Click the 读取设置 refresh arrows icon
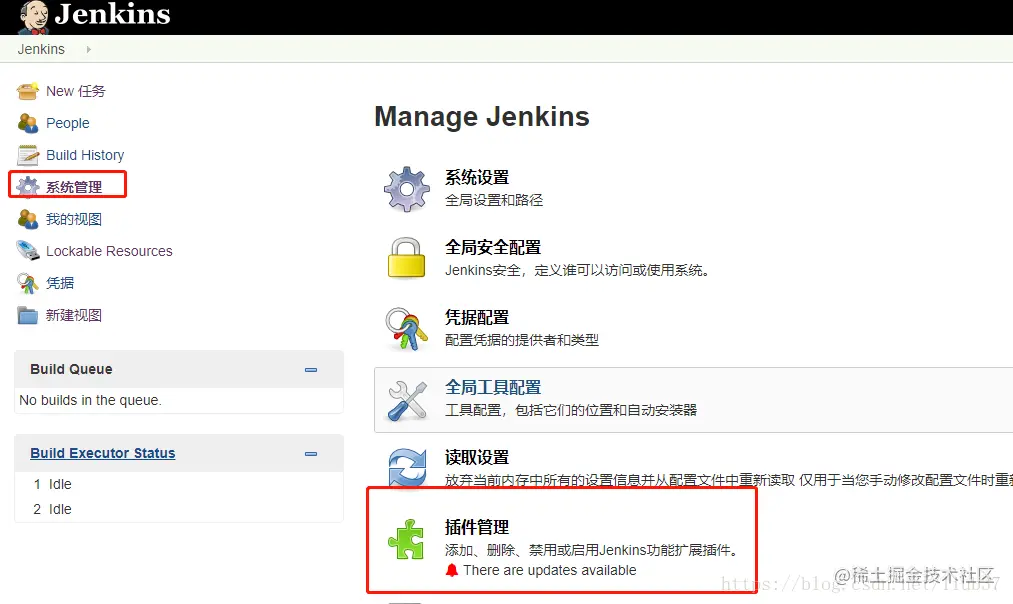Screen dimensions: 1013x604 point(407,468)
